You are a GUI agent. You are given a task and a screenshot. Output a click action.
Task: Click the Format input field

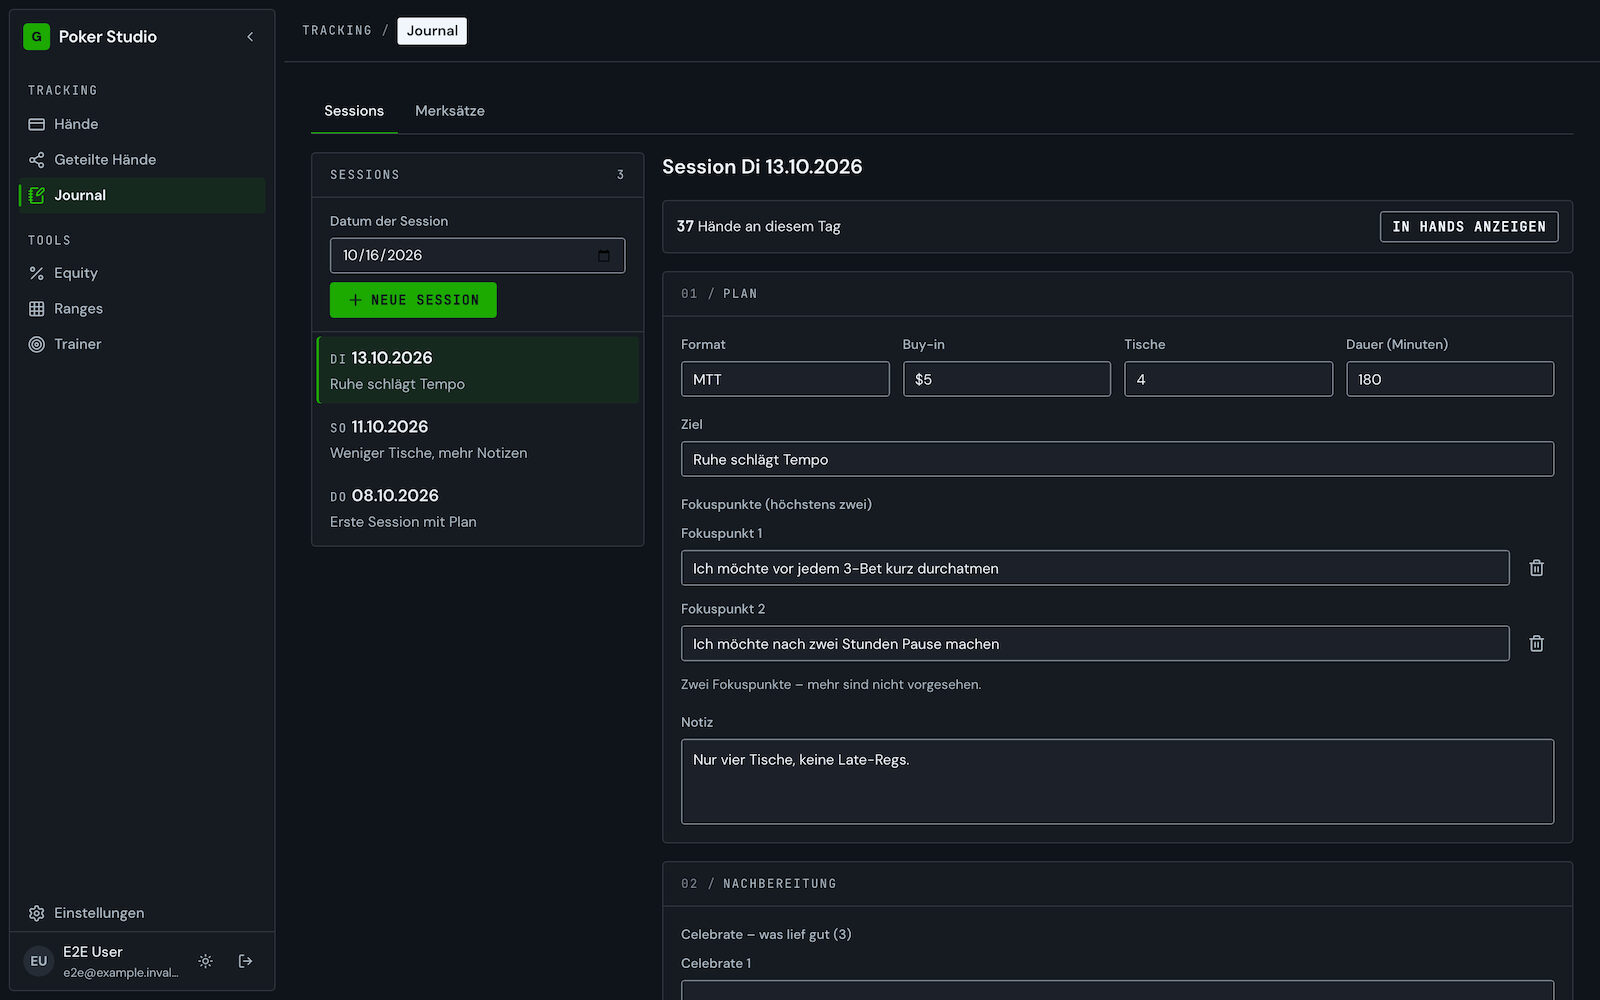point(785,379)
